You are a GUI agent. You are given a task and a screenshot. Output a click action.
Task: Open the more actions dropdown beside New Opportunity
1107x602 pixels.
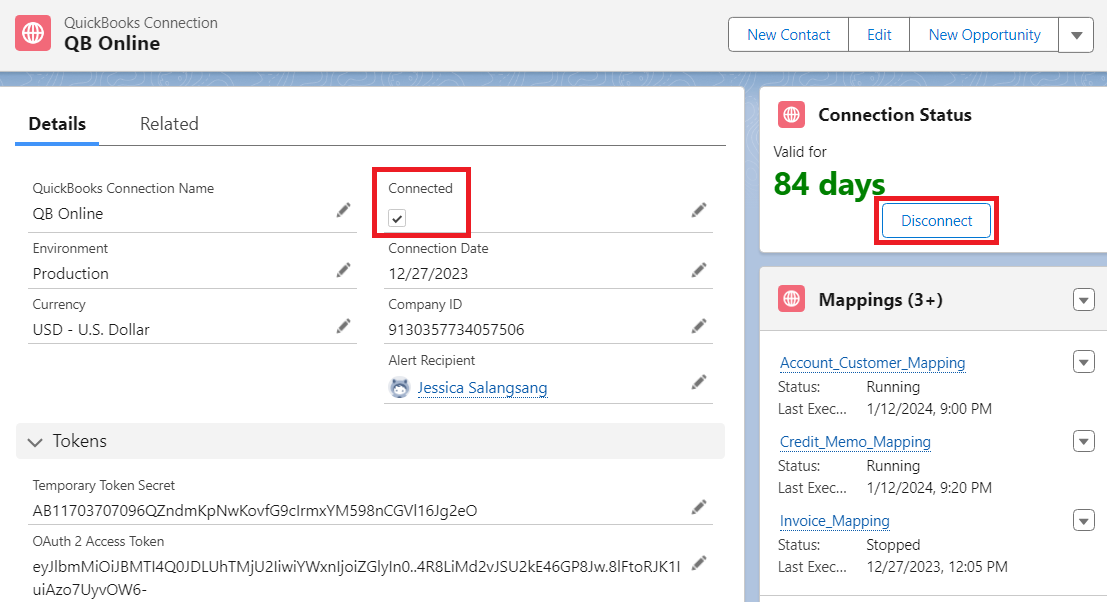[1076, 35]
